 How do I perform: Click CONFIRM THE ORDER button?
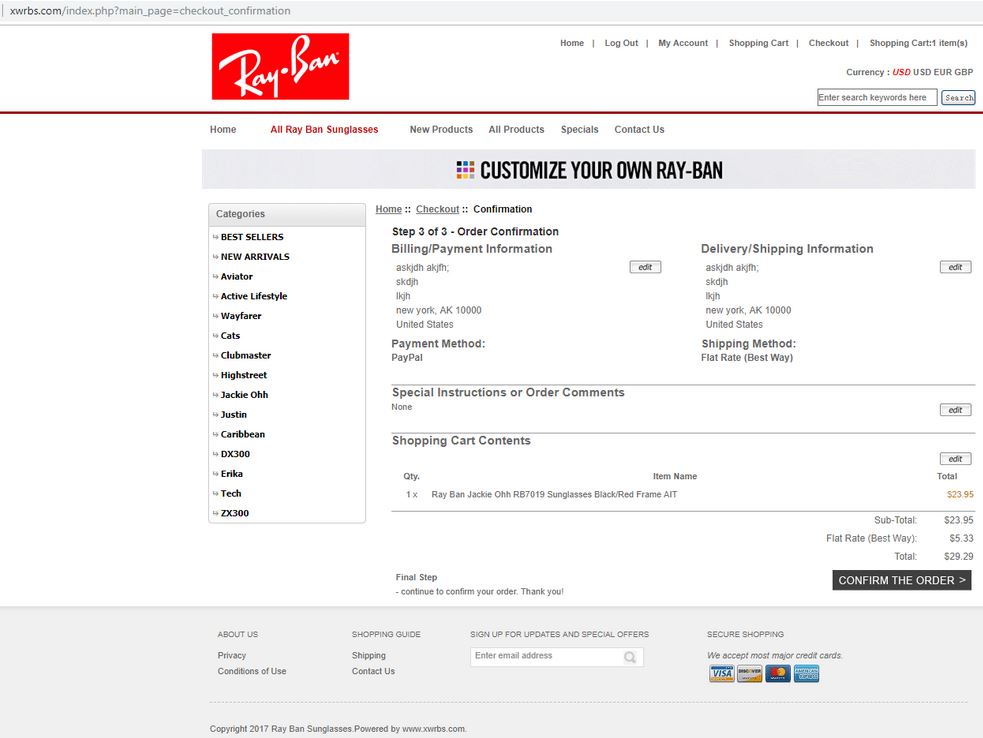pyautogui.click(x=902, y=581)
